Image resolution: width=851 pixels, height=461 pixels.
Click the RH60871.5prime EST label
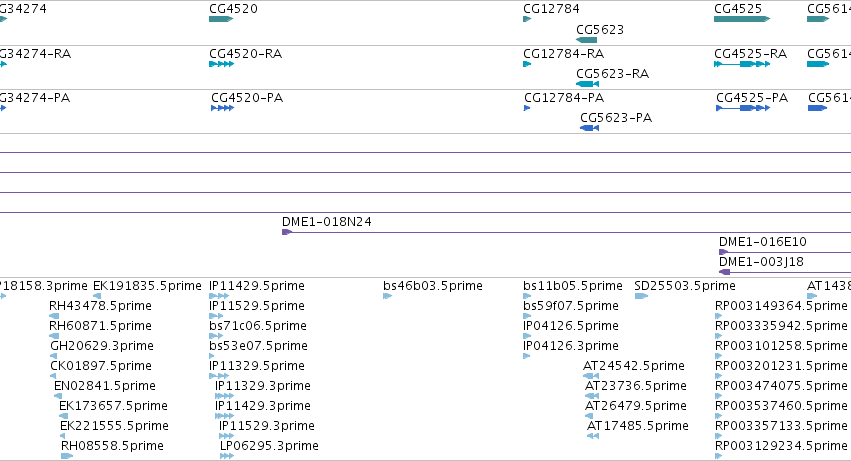coord(100,326)
